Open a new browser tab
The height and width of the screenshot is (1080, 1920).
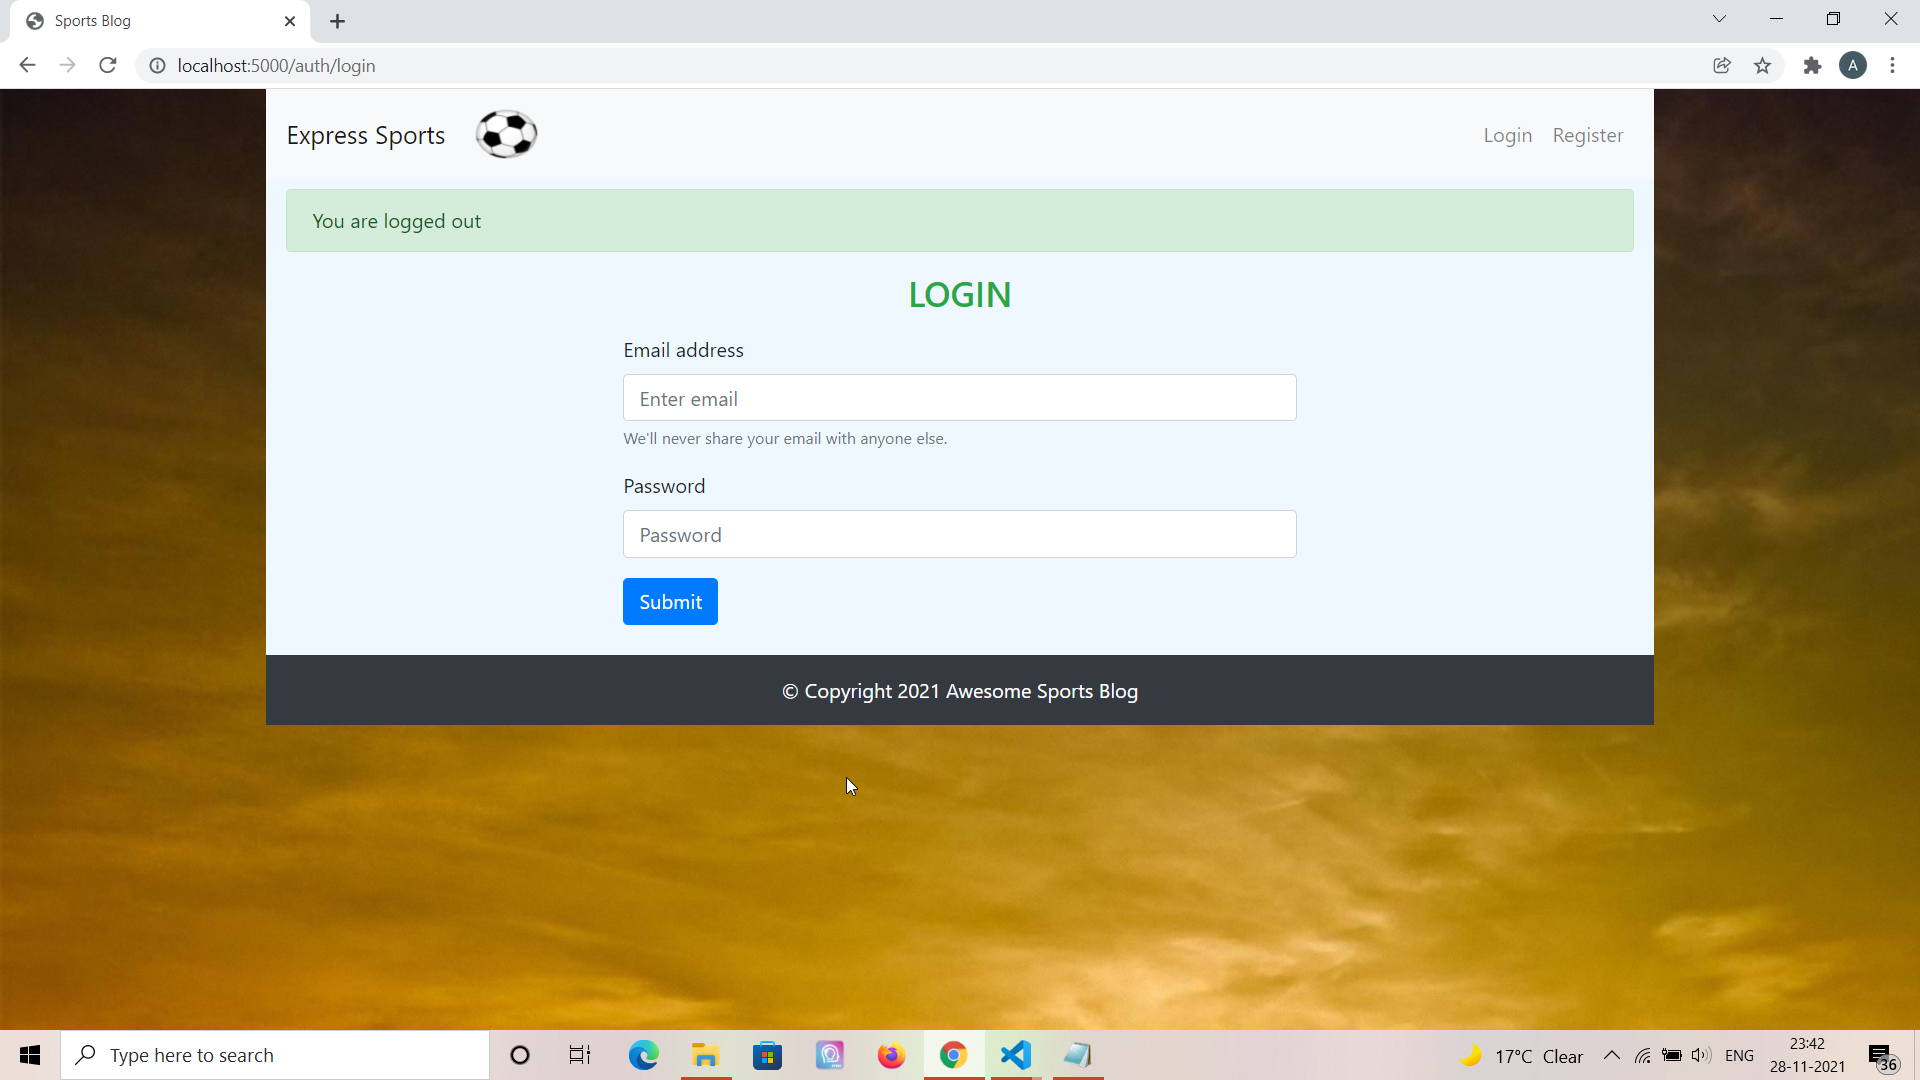click(338, 21)
